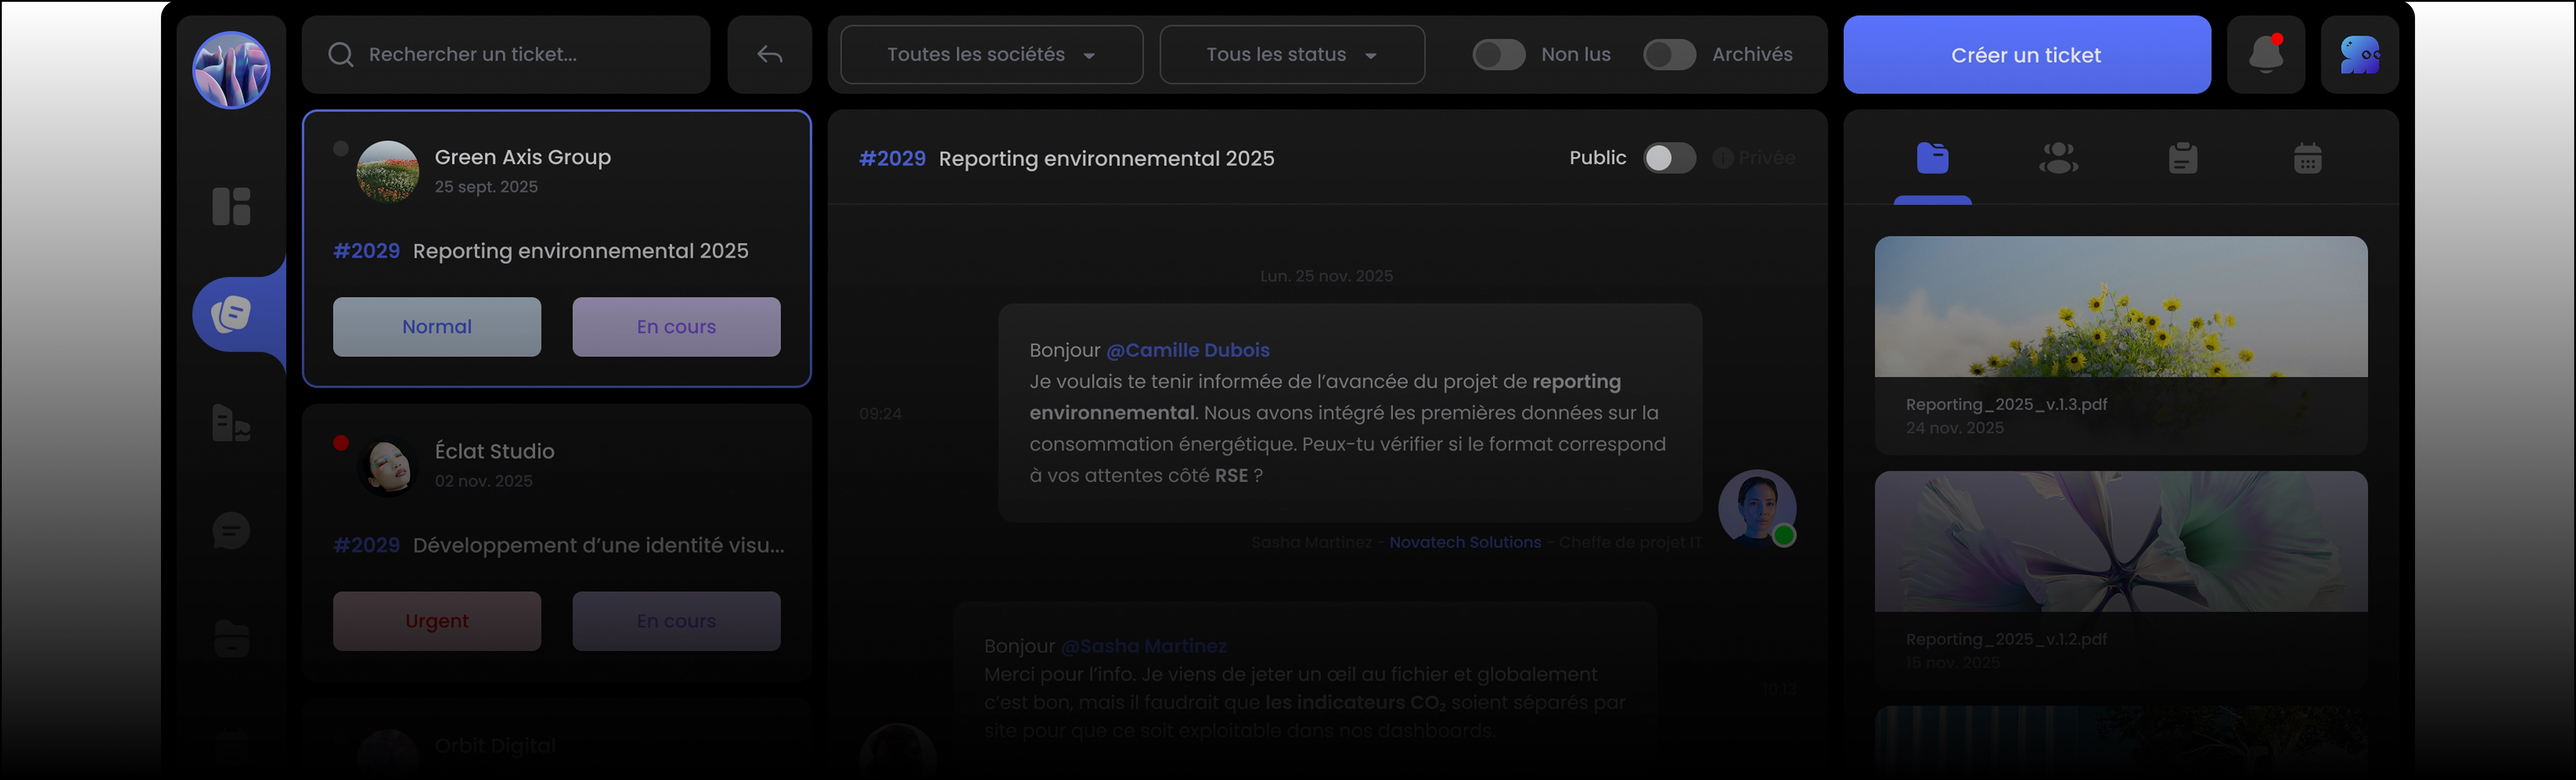This screenshot has width=2576, height=780.
Task: Switch to the clipboard notes tab icon
Action: 2183,158
